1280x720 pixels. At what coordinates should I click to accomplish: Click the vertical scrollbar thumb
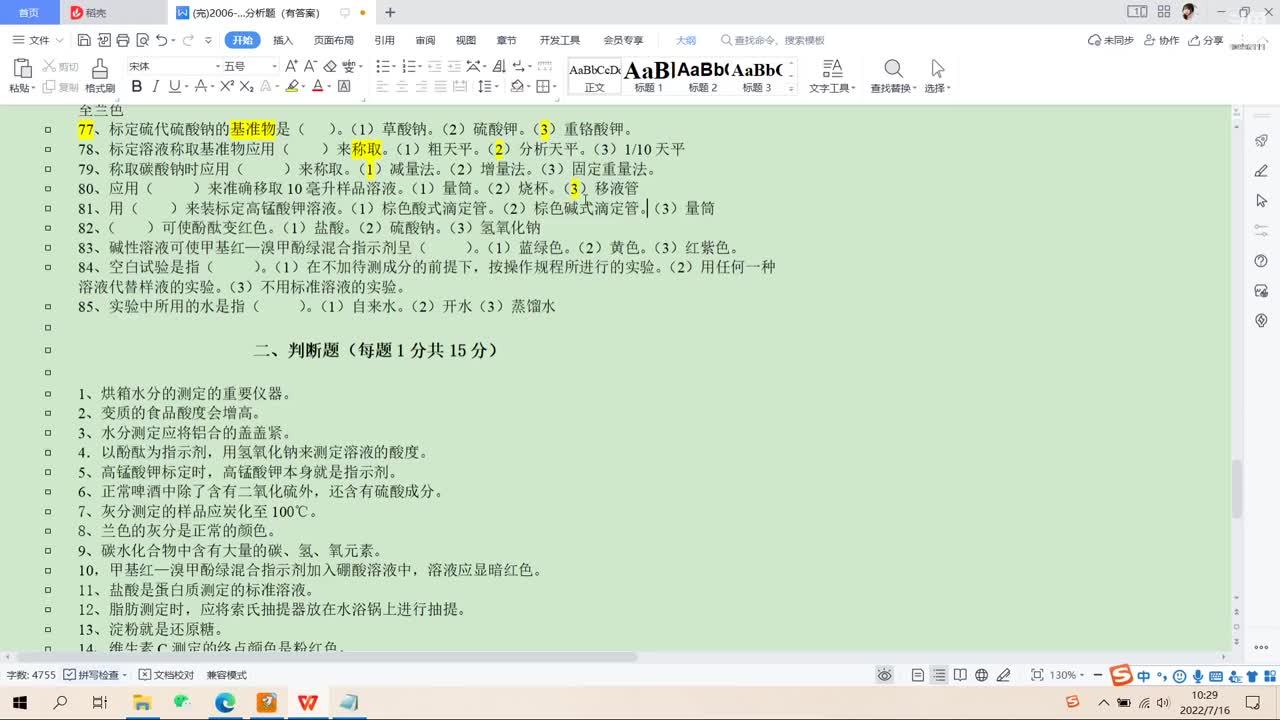(1236, 488)
